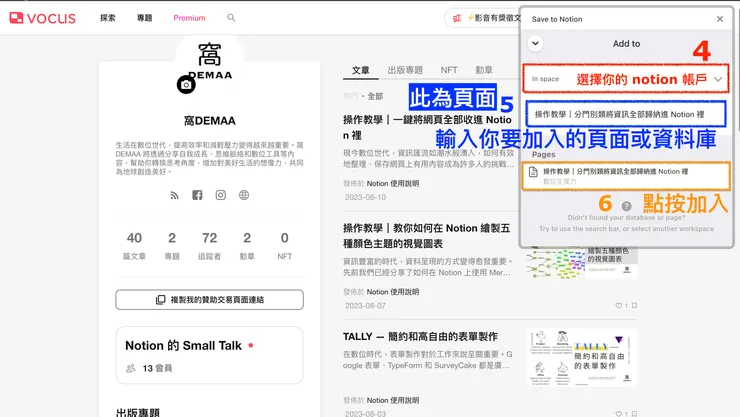Switch to the 文章 tab
The image size is (740, 417).
point(361,70)
